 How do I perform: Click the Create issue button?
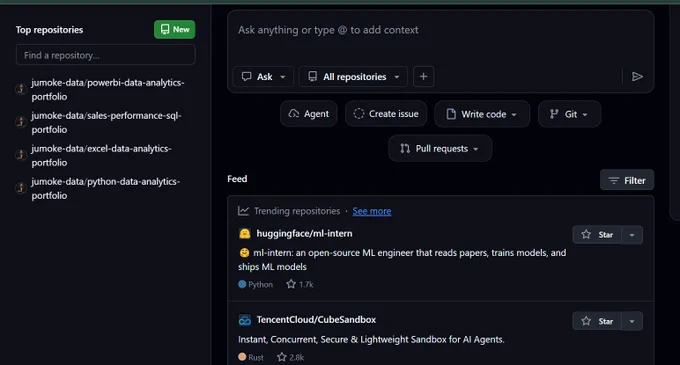pos(386,114)
